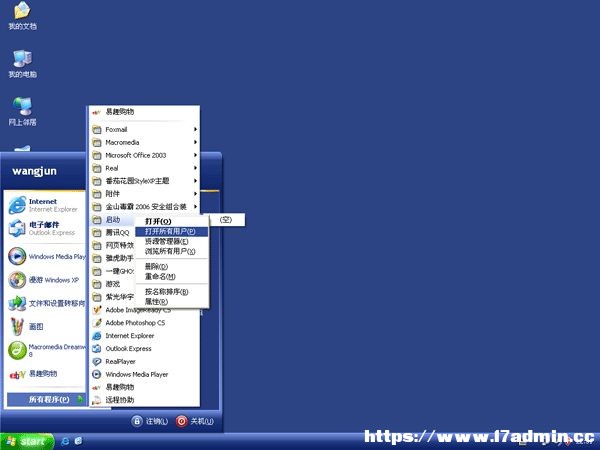This screenshot has height=450, width=600.
Task: Launch Internet Explorer from pinned start menu list
Action: [45, 205]
